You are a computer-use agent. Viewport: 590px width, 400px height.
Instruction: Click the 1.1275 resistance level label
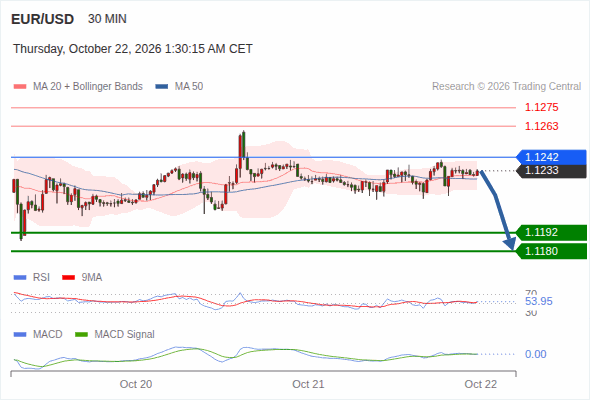click(541, 108)
